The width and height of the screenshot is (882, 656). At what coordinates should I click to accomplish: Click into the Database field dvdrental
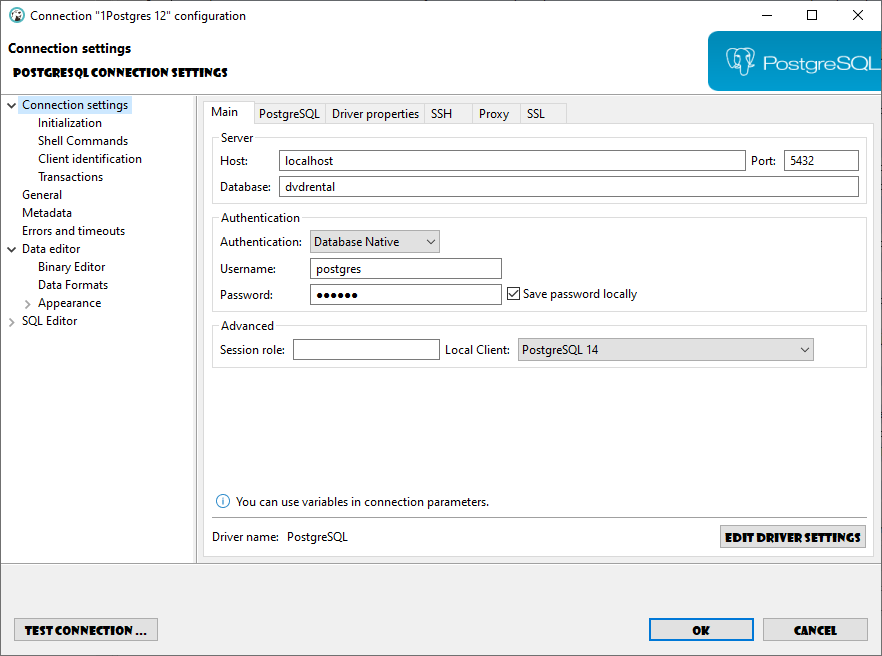(569, 187)
